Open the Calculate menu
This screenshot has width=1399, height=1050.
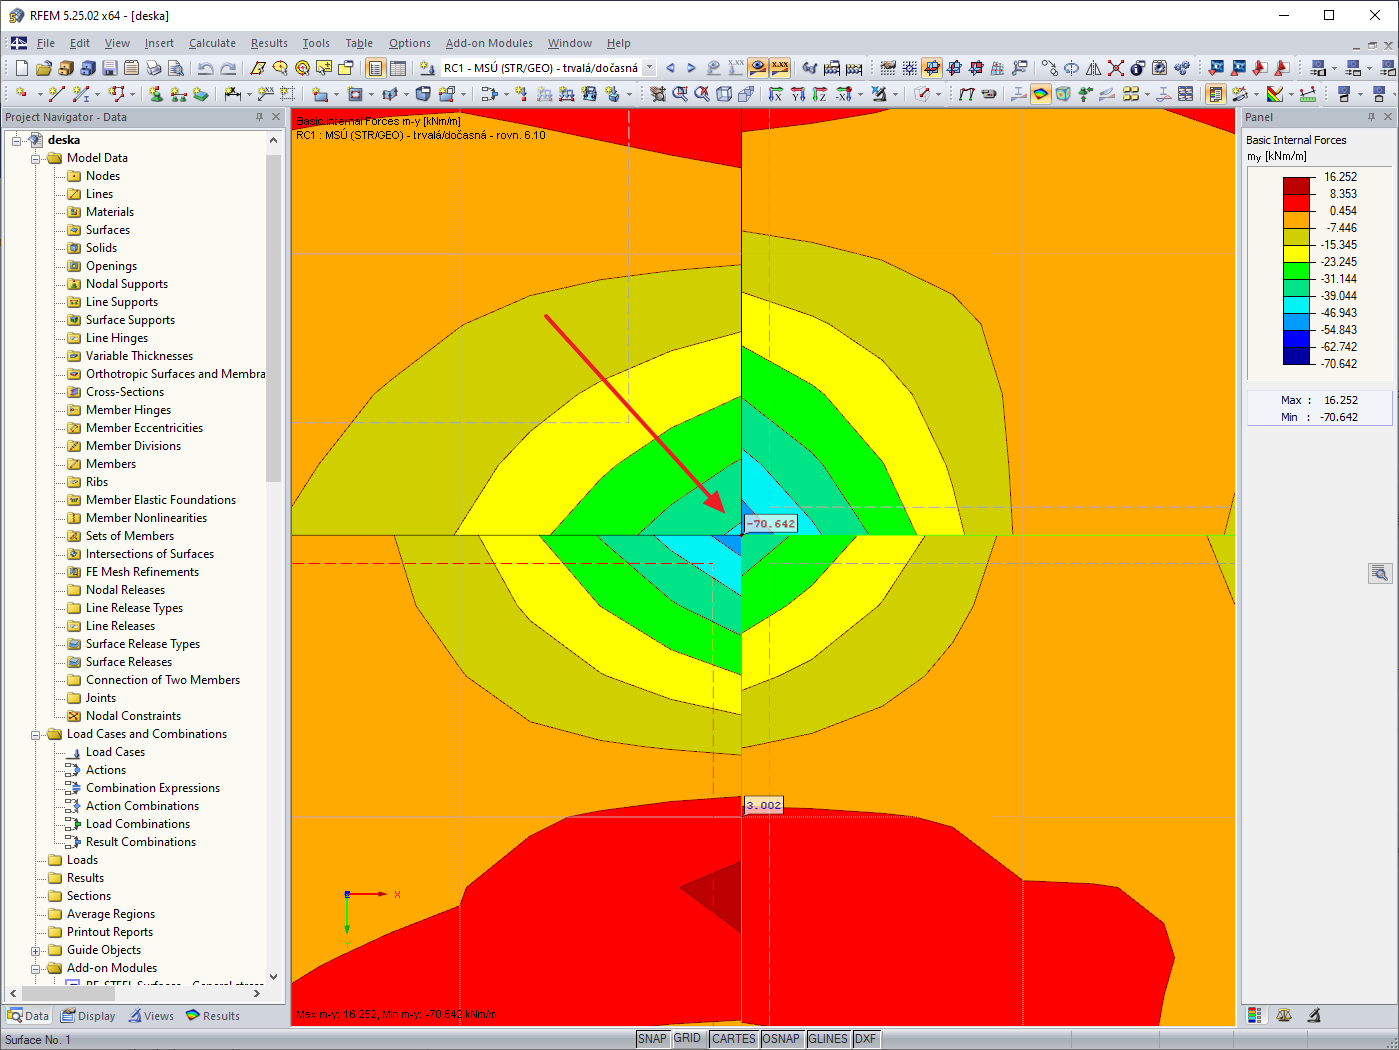click(212, 43)
